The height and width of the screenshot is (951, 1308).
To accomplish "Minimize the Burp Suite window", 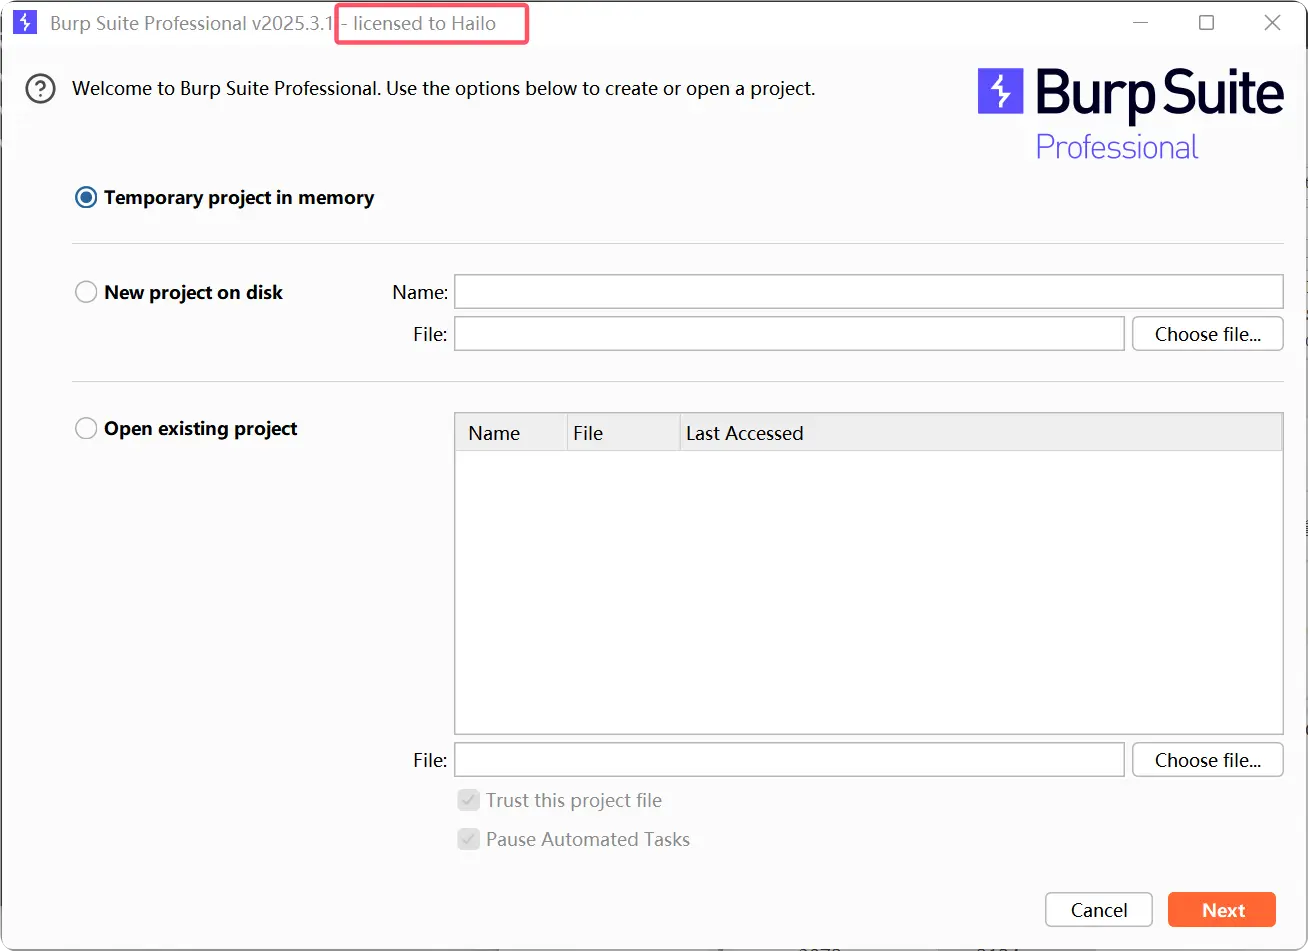I will [x=1139, y=22].
